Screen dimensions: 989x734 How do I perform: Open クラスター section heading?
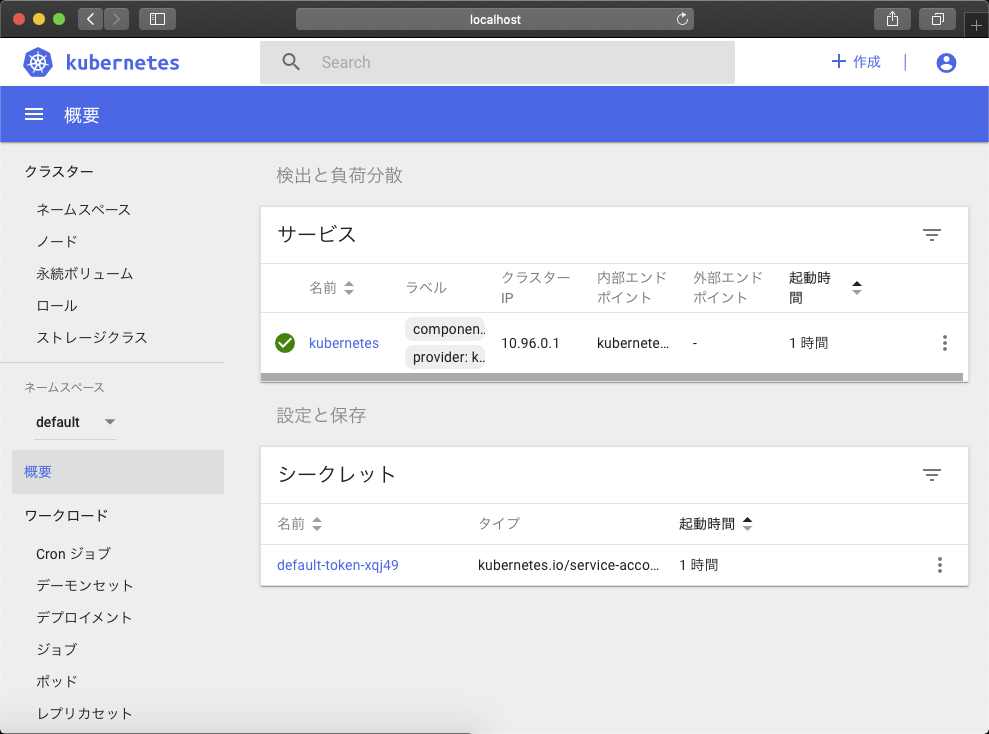(59, 172)
